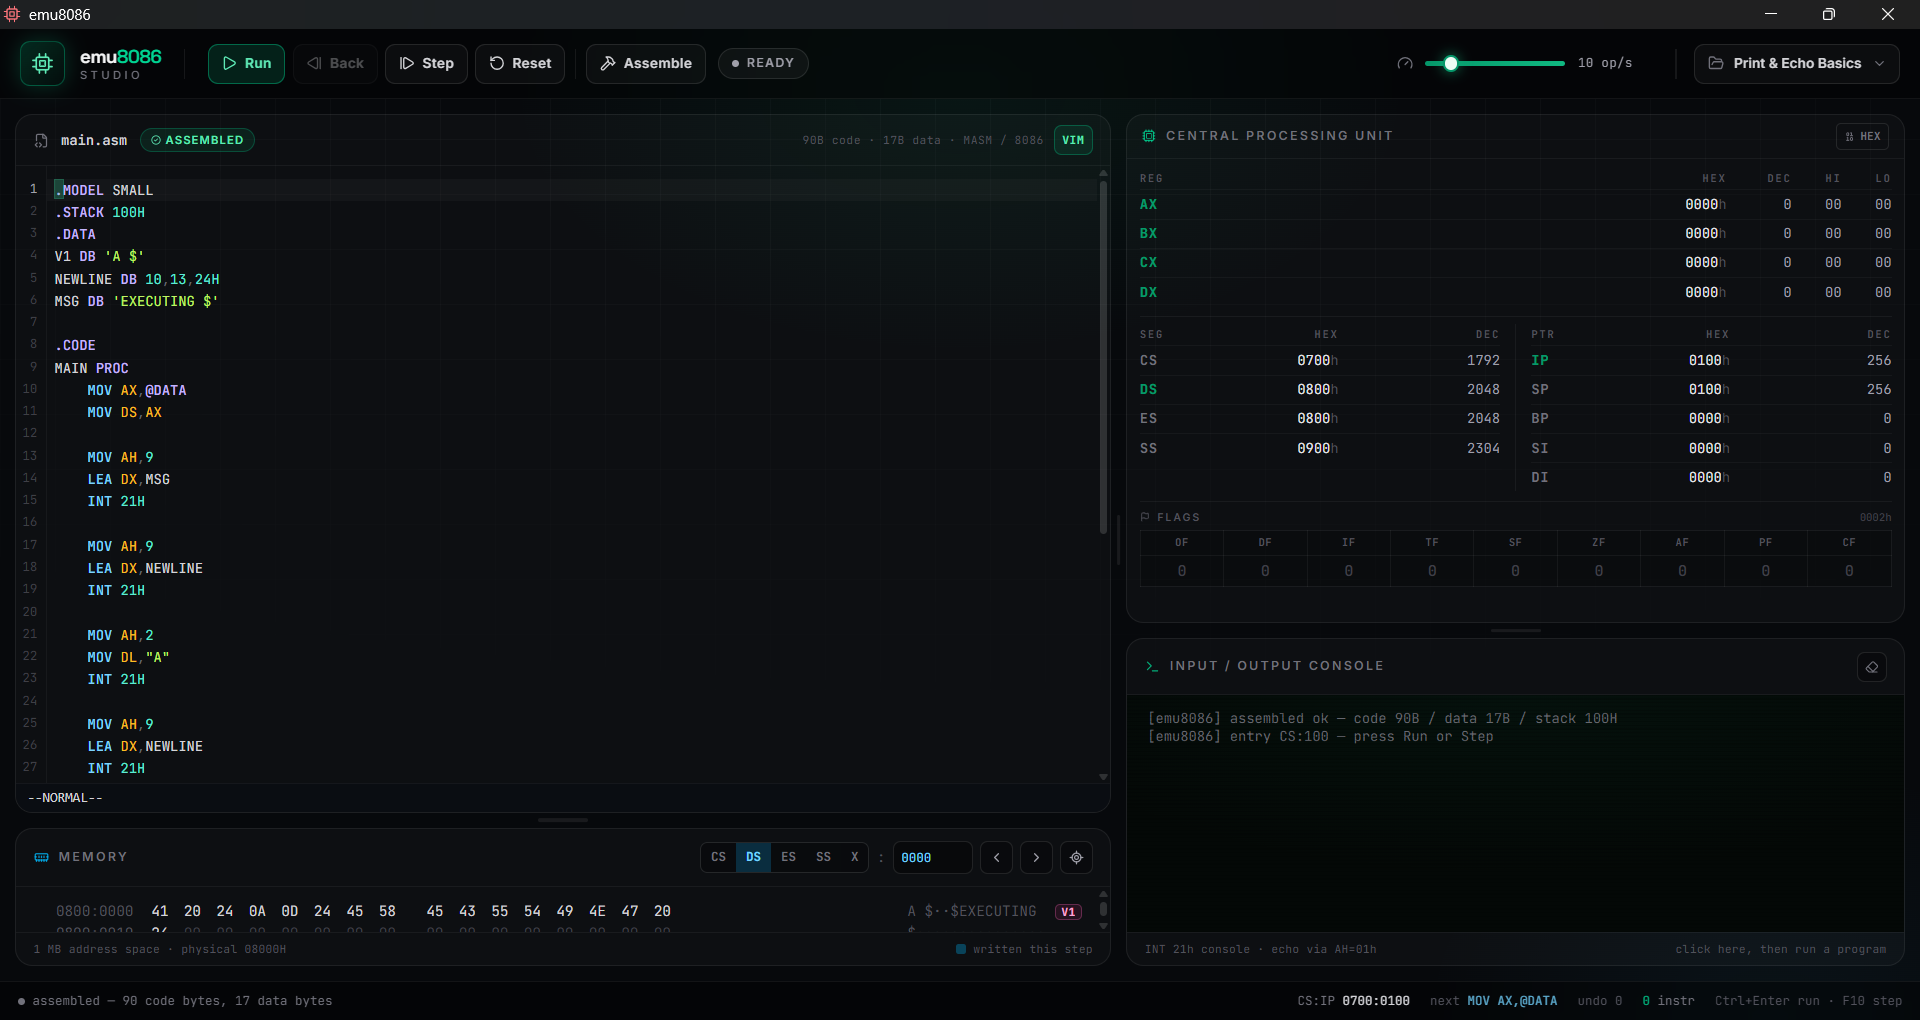Adjust the execution speed slider
The height and width of the screenshot is (1020, 1920).
(x=1494, y=63)
